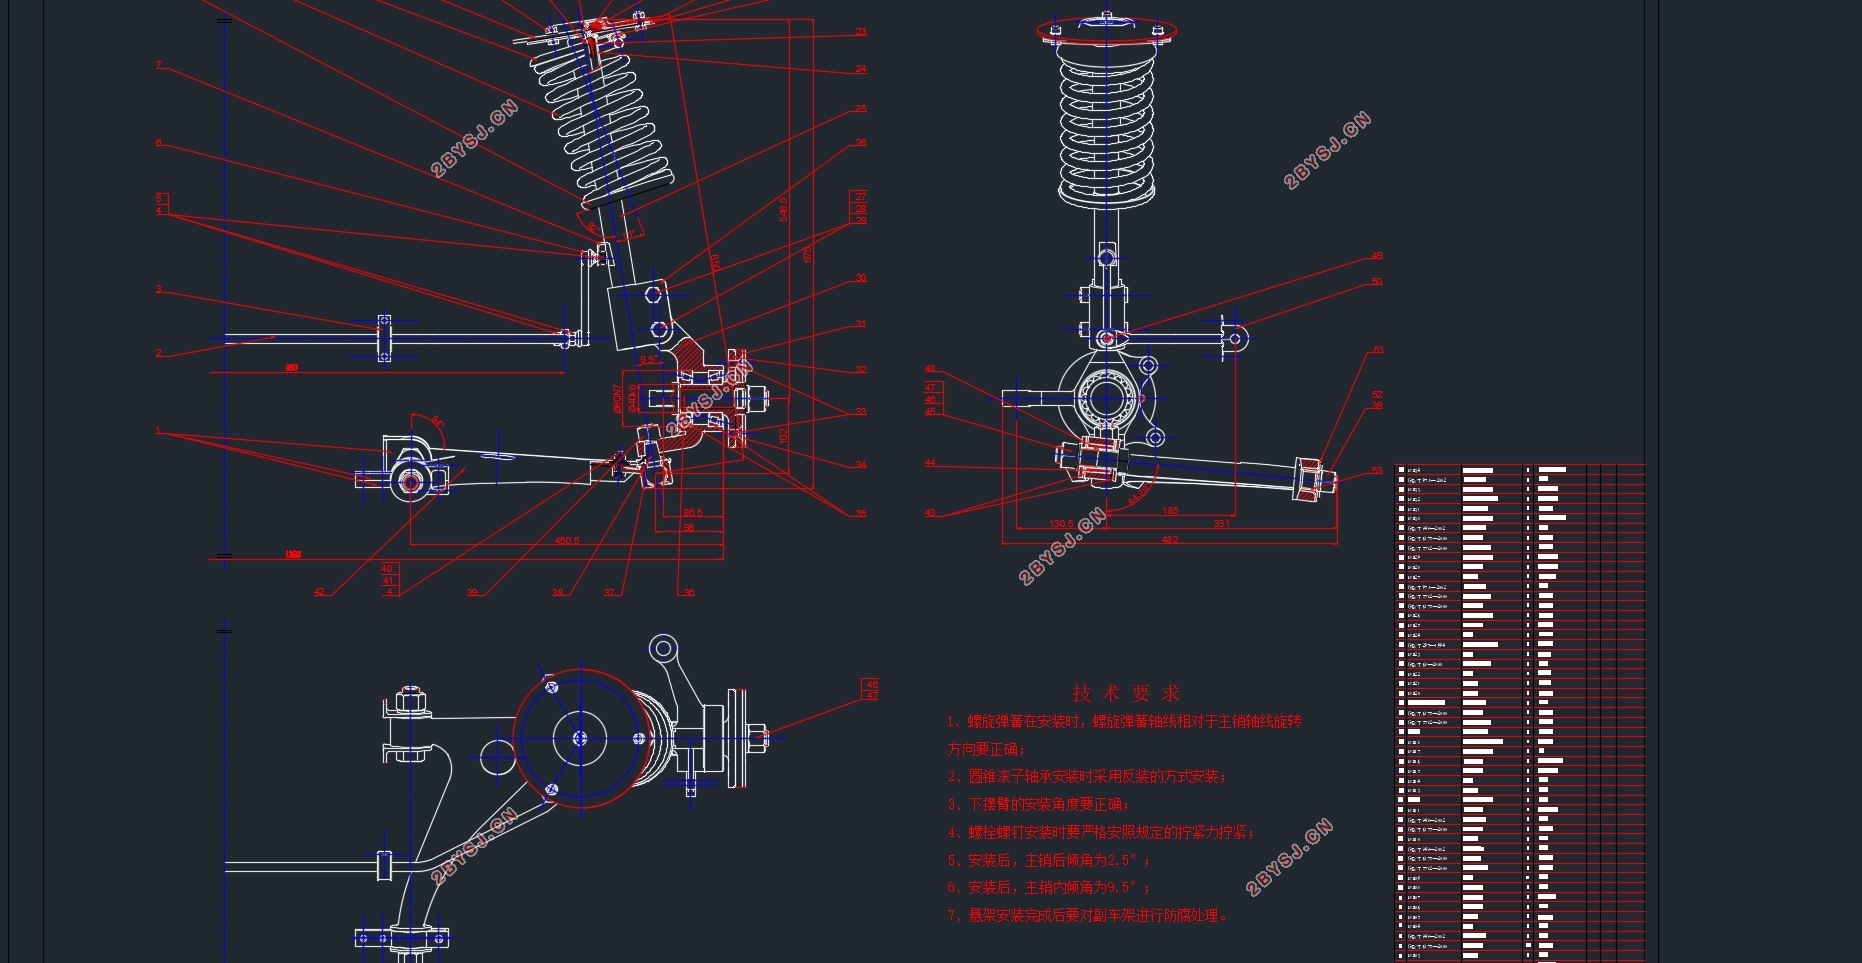Image resolution: width=1862 pixels, height=963 pixels.
Task: Select callout label 7
Action: click(x=158, y=65)
